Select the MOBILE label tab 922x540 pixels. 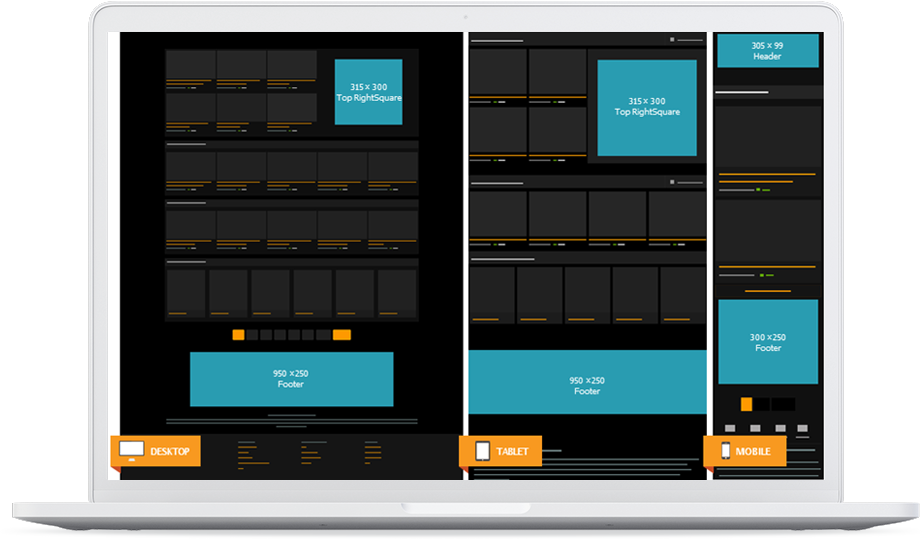[753, 451]
